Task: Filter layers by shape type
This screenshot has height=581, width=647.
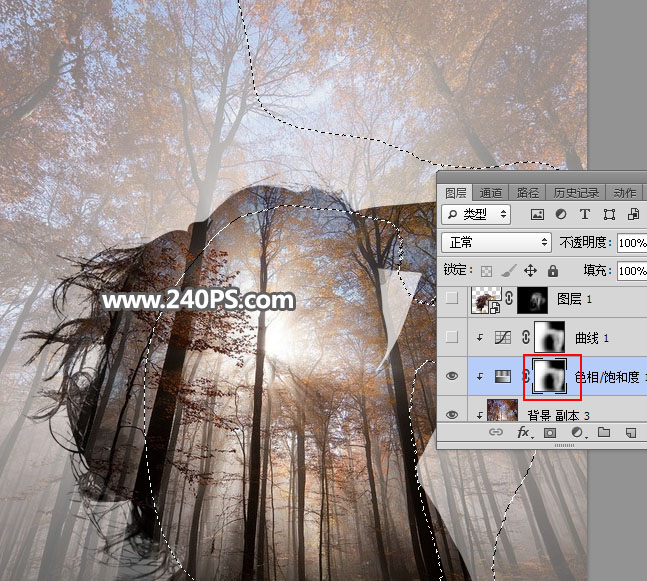Action: pos(609,214)
